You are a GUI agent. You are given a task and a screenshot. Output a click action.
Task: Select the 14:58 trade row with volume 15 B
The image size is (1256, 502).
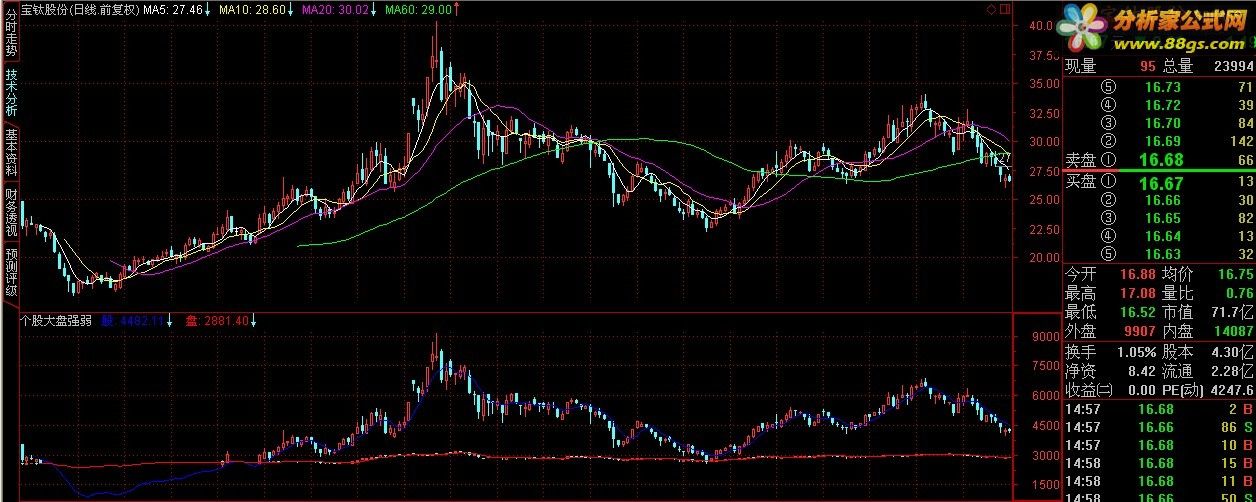click(1159, 463)
